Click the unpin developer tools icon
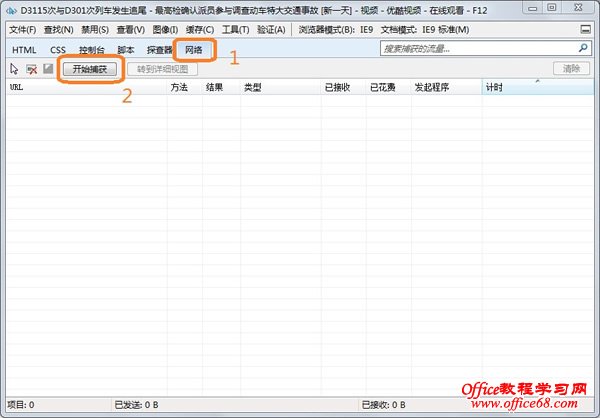Screen dimensions: 600x418 [x=585, y=29]
